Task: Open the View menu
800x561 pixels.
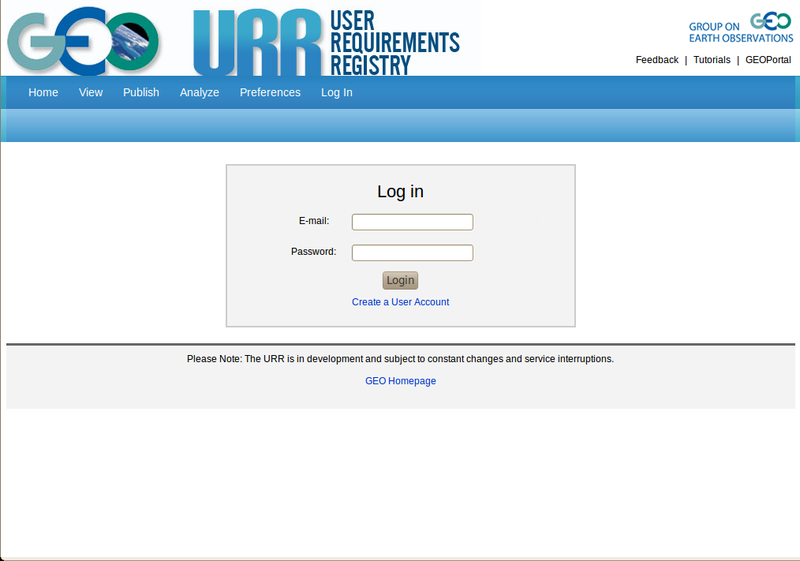Action: (x=91, y=92)
